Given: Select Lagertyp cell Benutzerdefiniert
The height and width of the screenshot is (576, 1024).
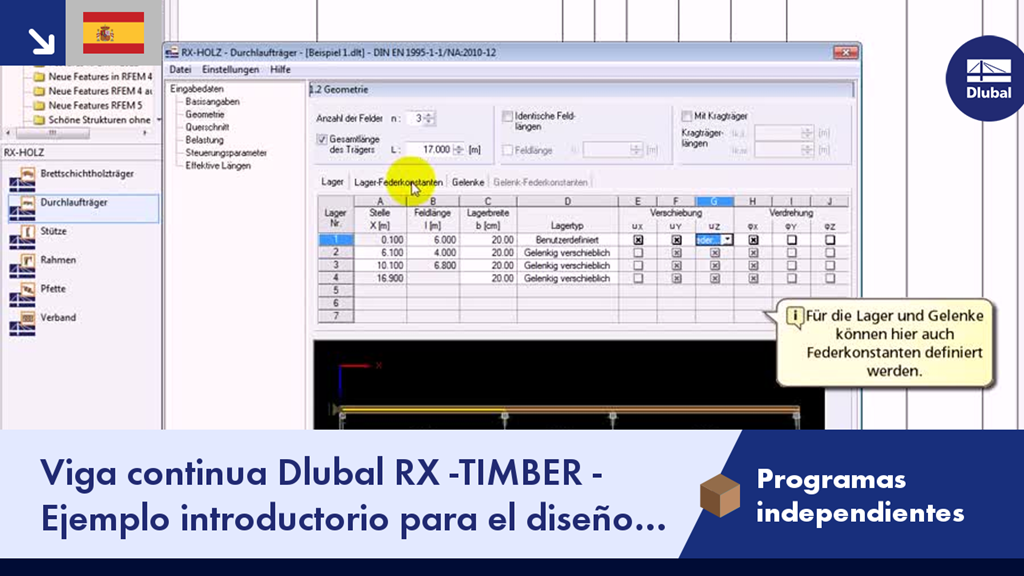Looking at the screenshot, I should coord(567,240).
